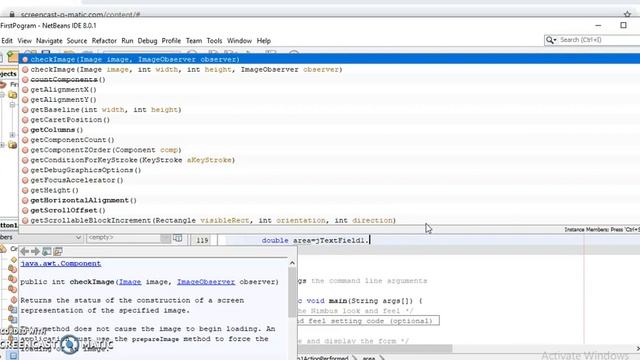Select getComponentCount() completion item
This screenshot has height=360, width=640.
pyautogui.click(x=329, y=140)
